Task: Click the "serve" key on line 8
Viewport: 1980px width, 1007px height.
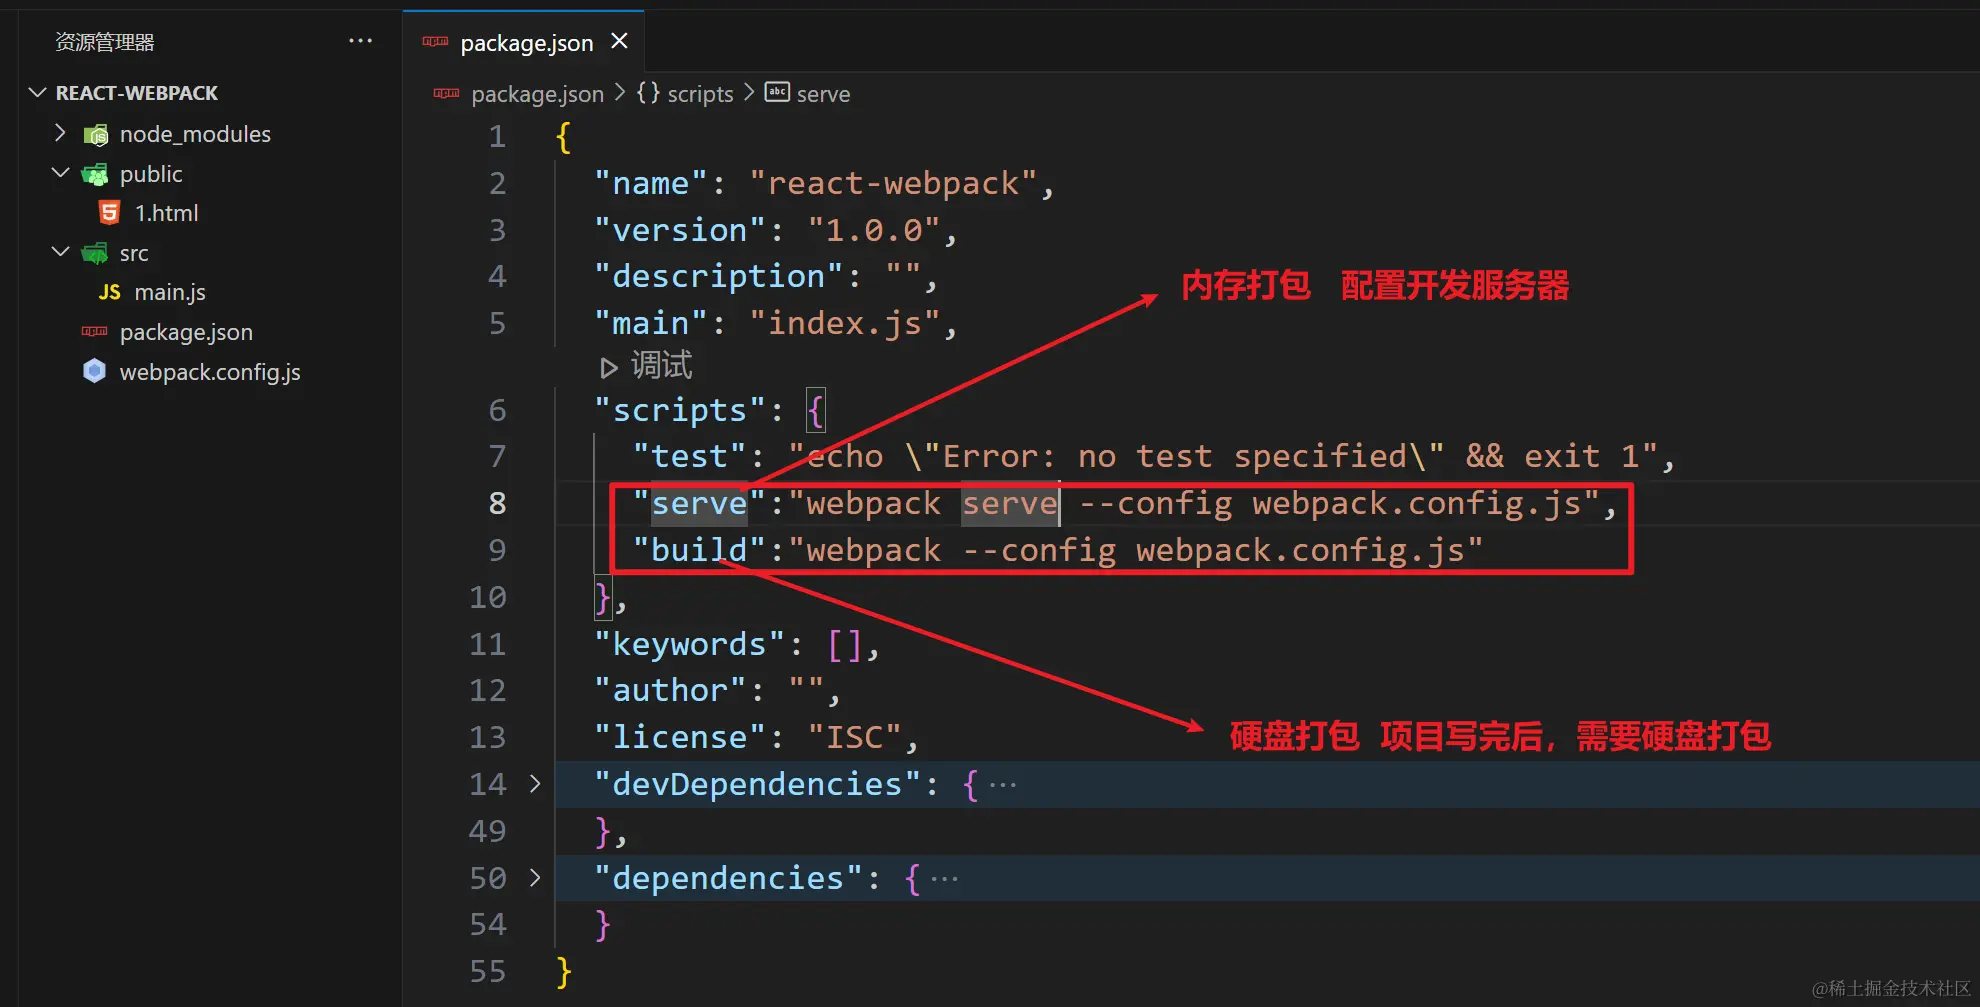Action: click(699, 503)
